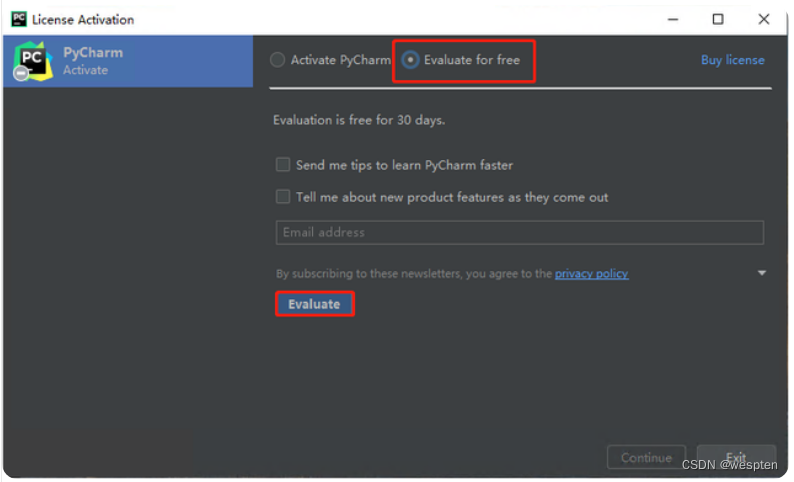The width and height of the screenshot is (794, 482).
Task: Enable Send me tips to learn PyCharm faster
Action: 283,165
